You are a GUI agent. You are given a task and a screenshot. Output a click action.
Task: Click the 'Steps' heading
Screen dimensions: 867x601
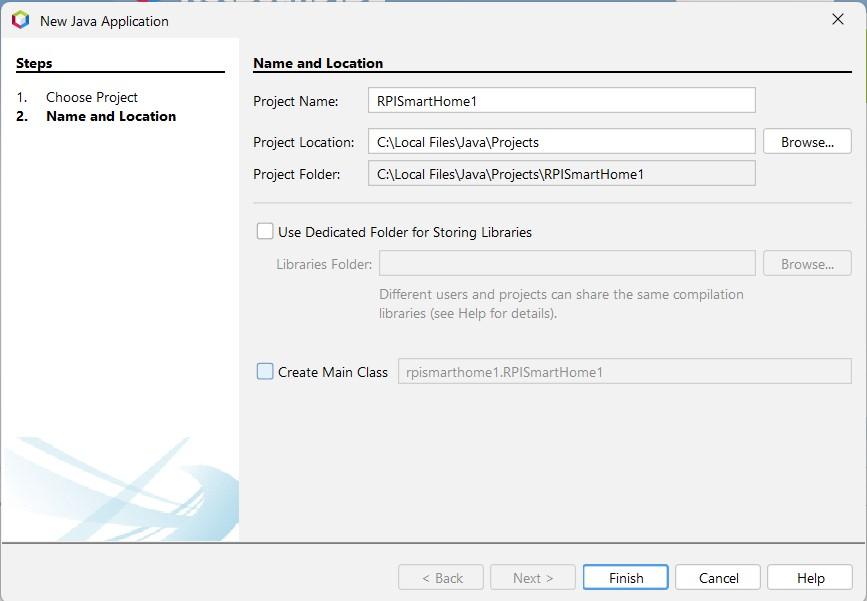click(34, 63)
